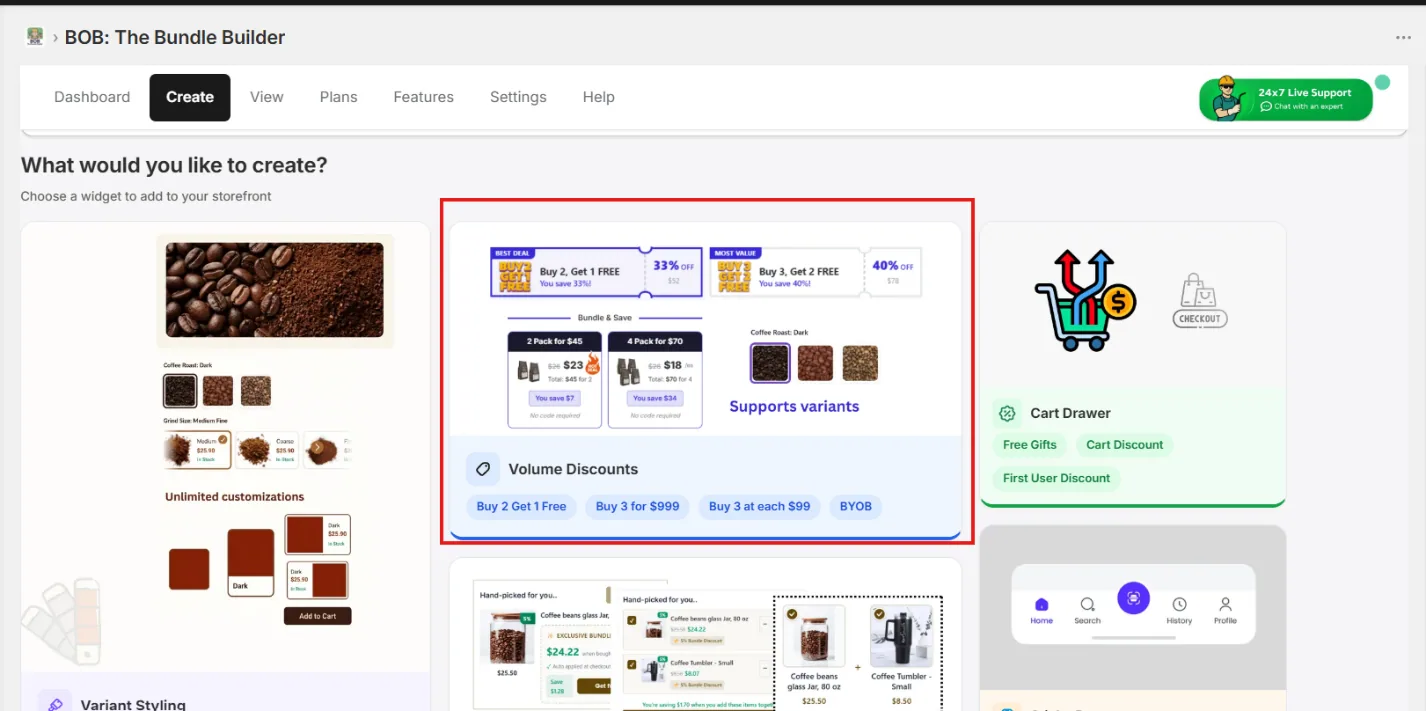The width and height of the screenshot is (1426, 711).
Task: Click the Unlimited customizations text
Action: coord(235,496)
